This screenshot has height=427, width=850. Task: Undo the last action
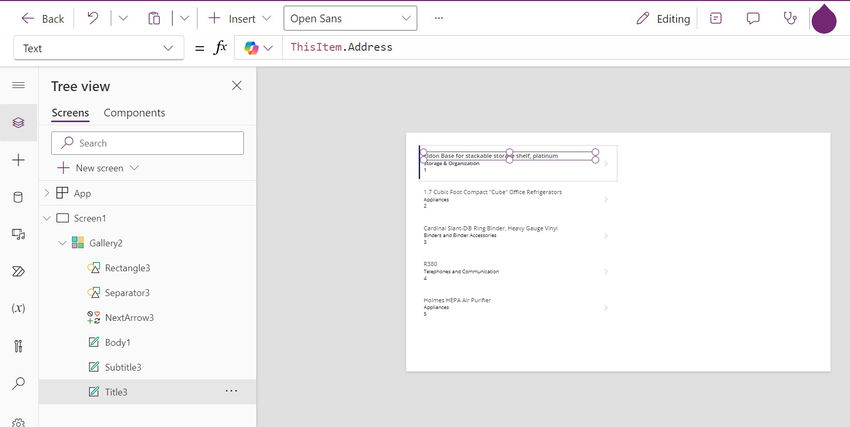click(93, 18)
